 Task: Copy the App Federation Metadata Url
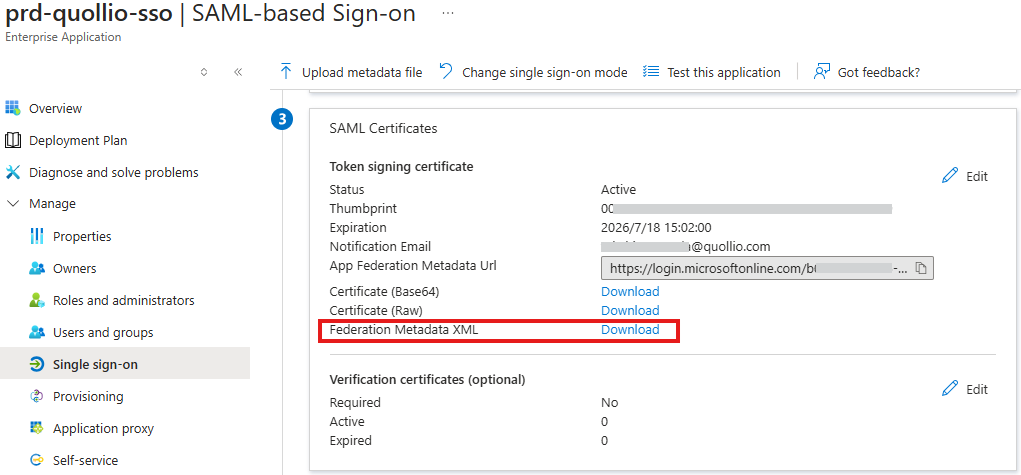click(921, 268)
